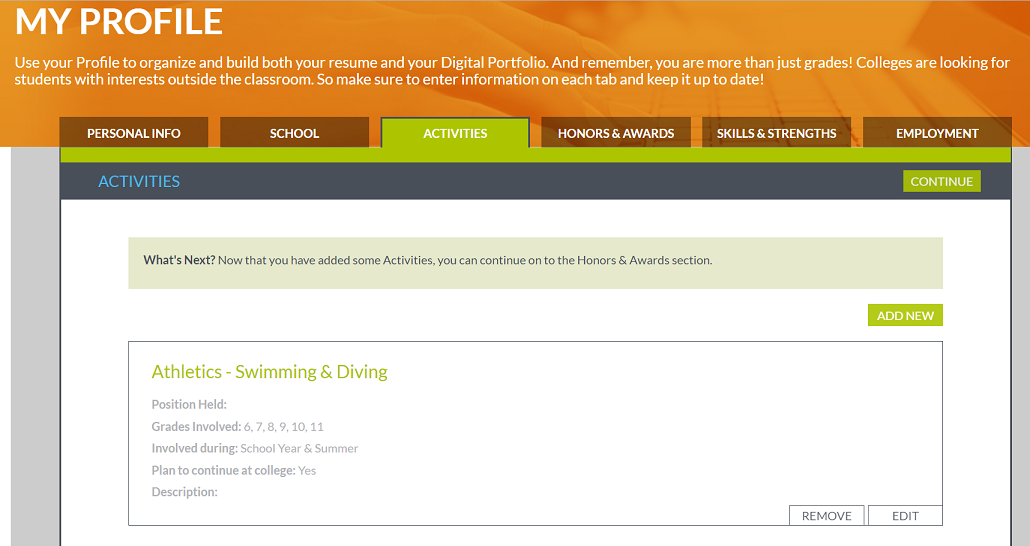Click Add New to add an activity

point(905,316)
